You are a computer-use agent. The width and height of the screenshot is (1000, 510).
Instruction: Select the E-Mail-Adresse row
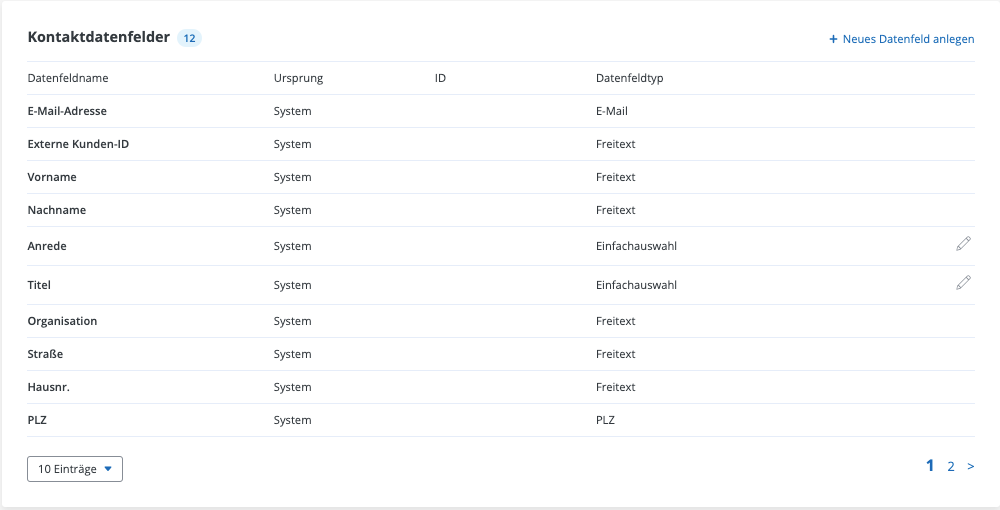(67, 111)
